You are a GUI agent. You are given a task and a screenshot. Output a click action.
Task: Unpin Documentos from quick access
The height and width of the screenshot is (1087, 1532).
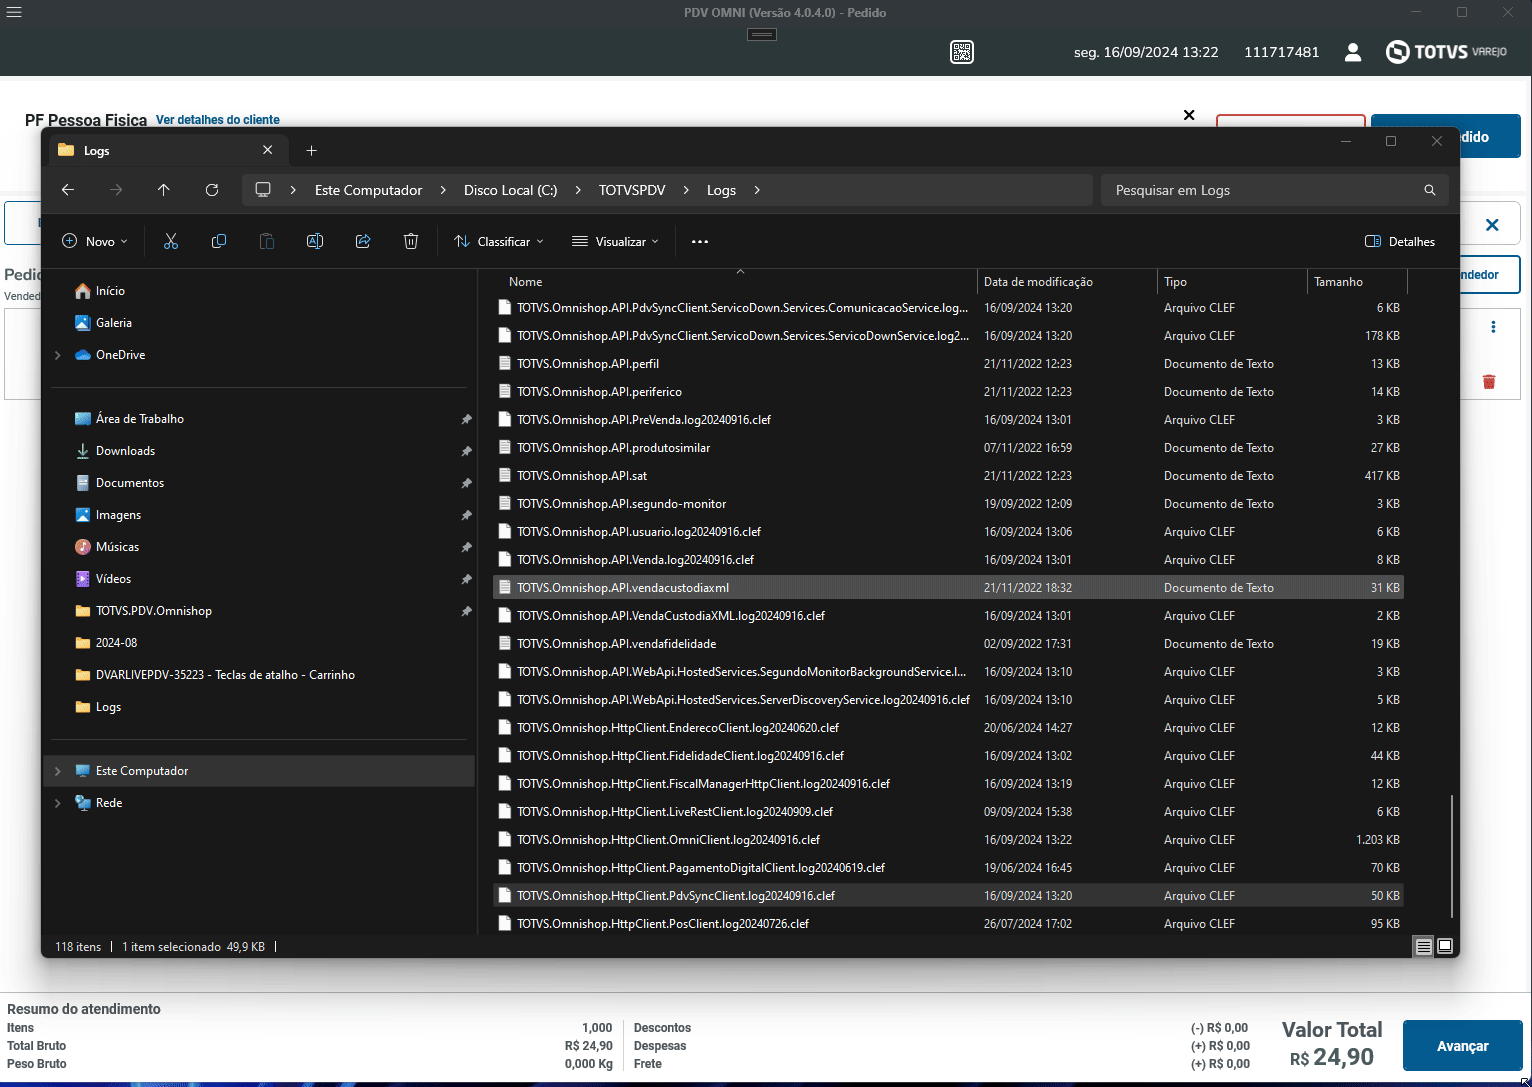point(466,483)
